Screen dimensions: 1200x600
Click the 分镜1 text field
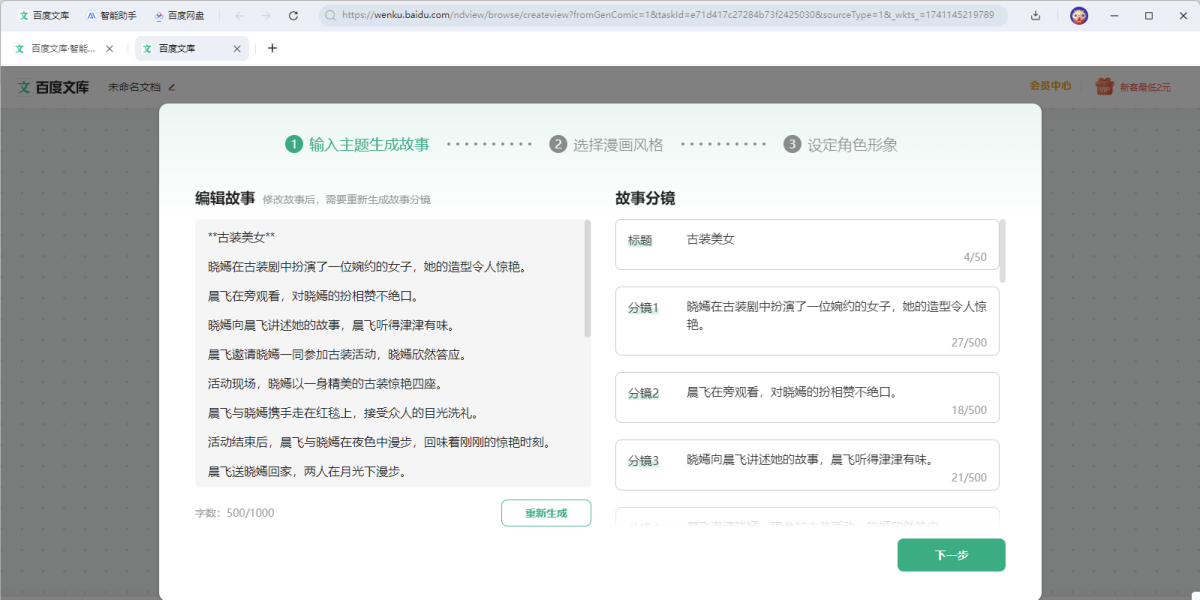coord(808,321)
